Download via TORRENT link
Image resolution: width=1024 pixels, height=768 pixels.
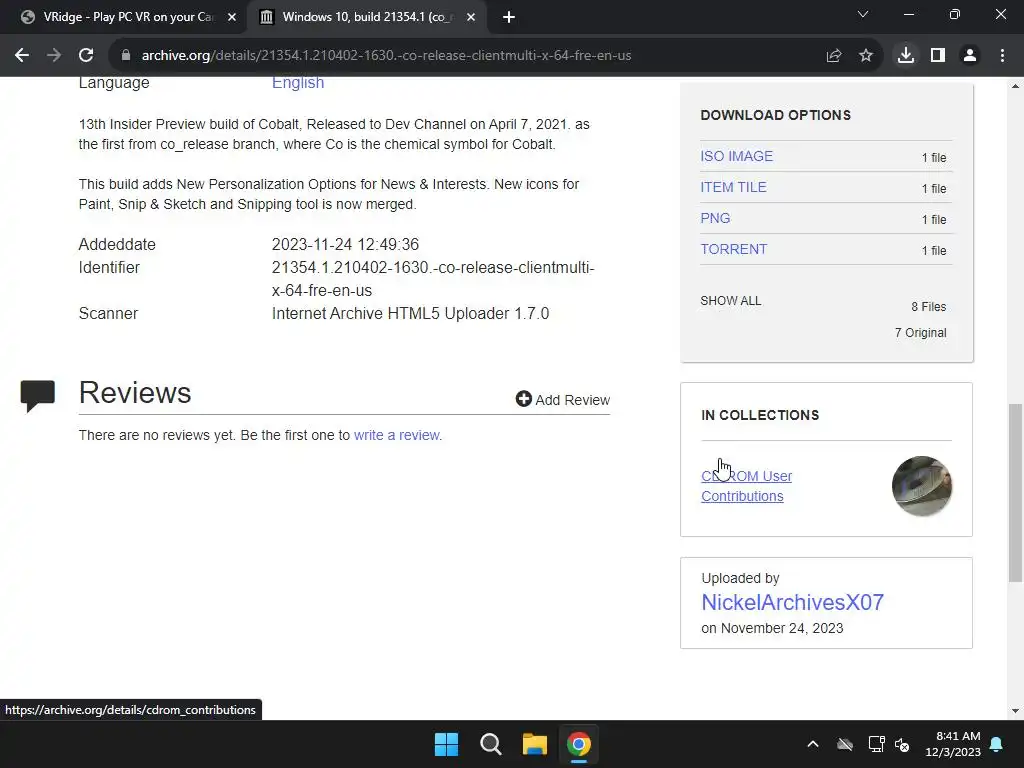click(733, 249)
